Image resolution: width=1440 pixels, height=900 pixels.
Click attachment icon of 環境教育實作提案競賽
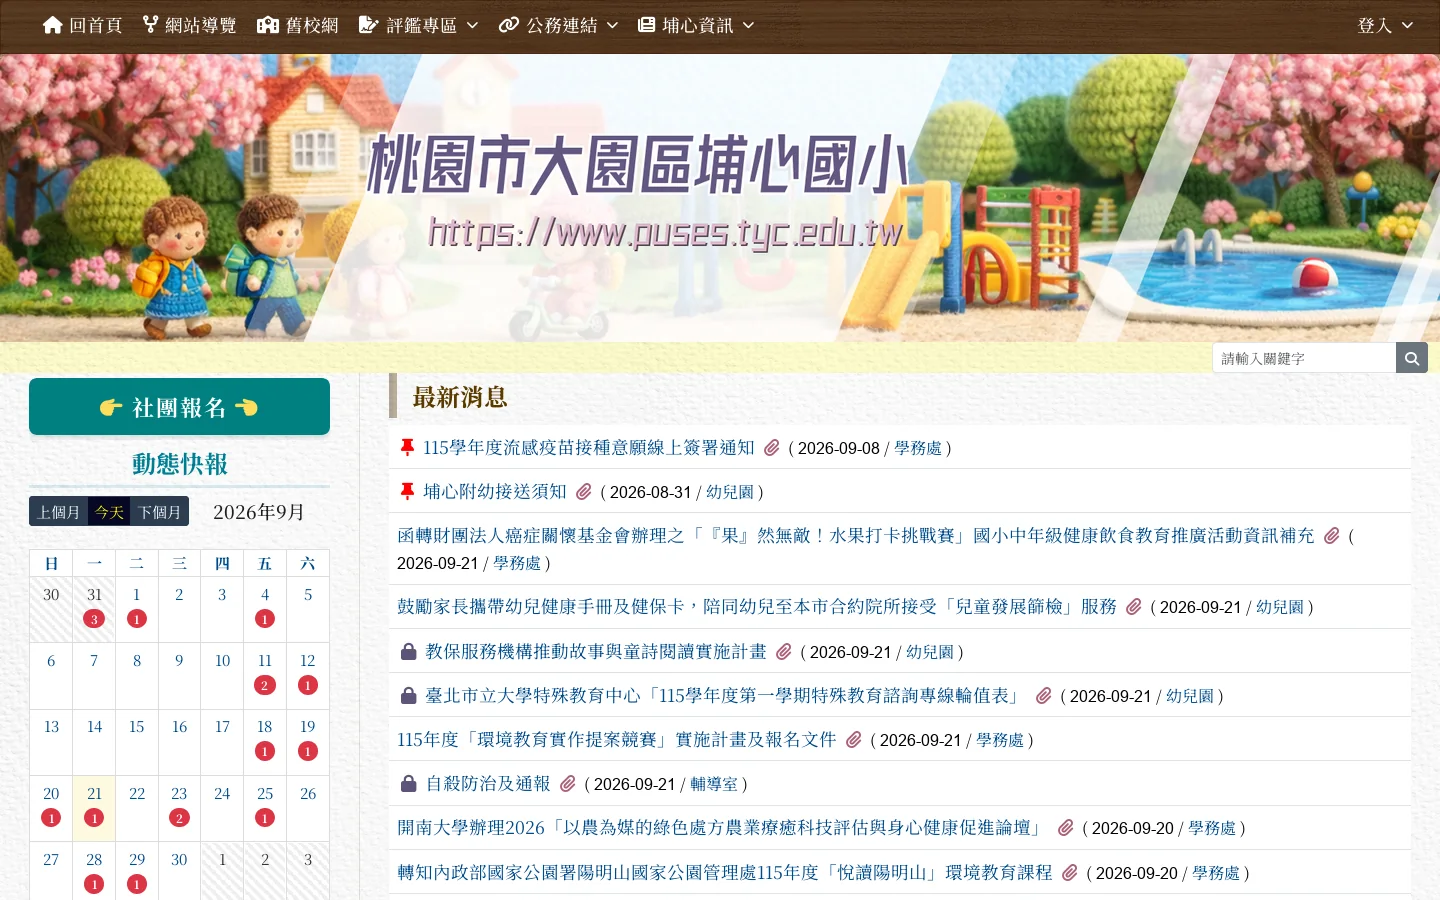pos(854,740)
